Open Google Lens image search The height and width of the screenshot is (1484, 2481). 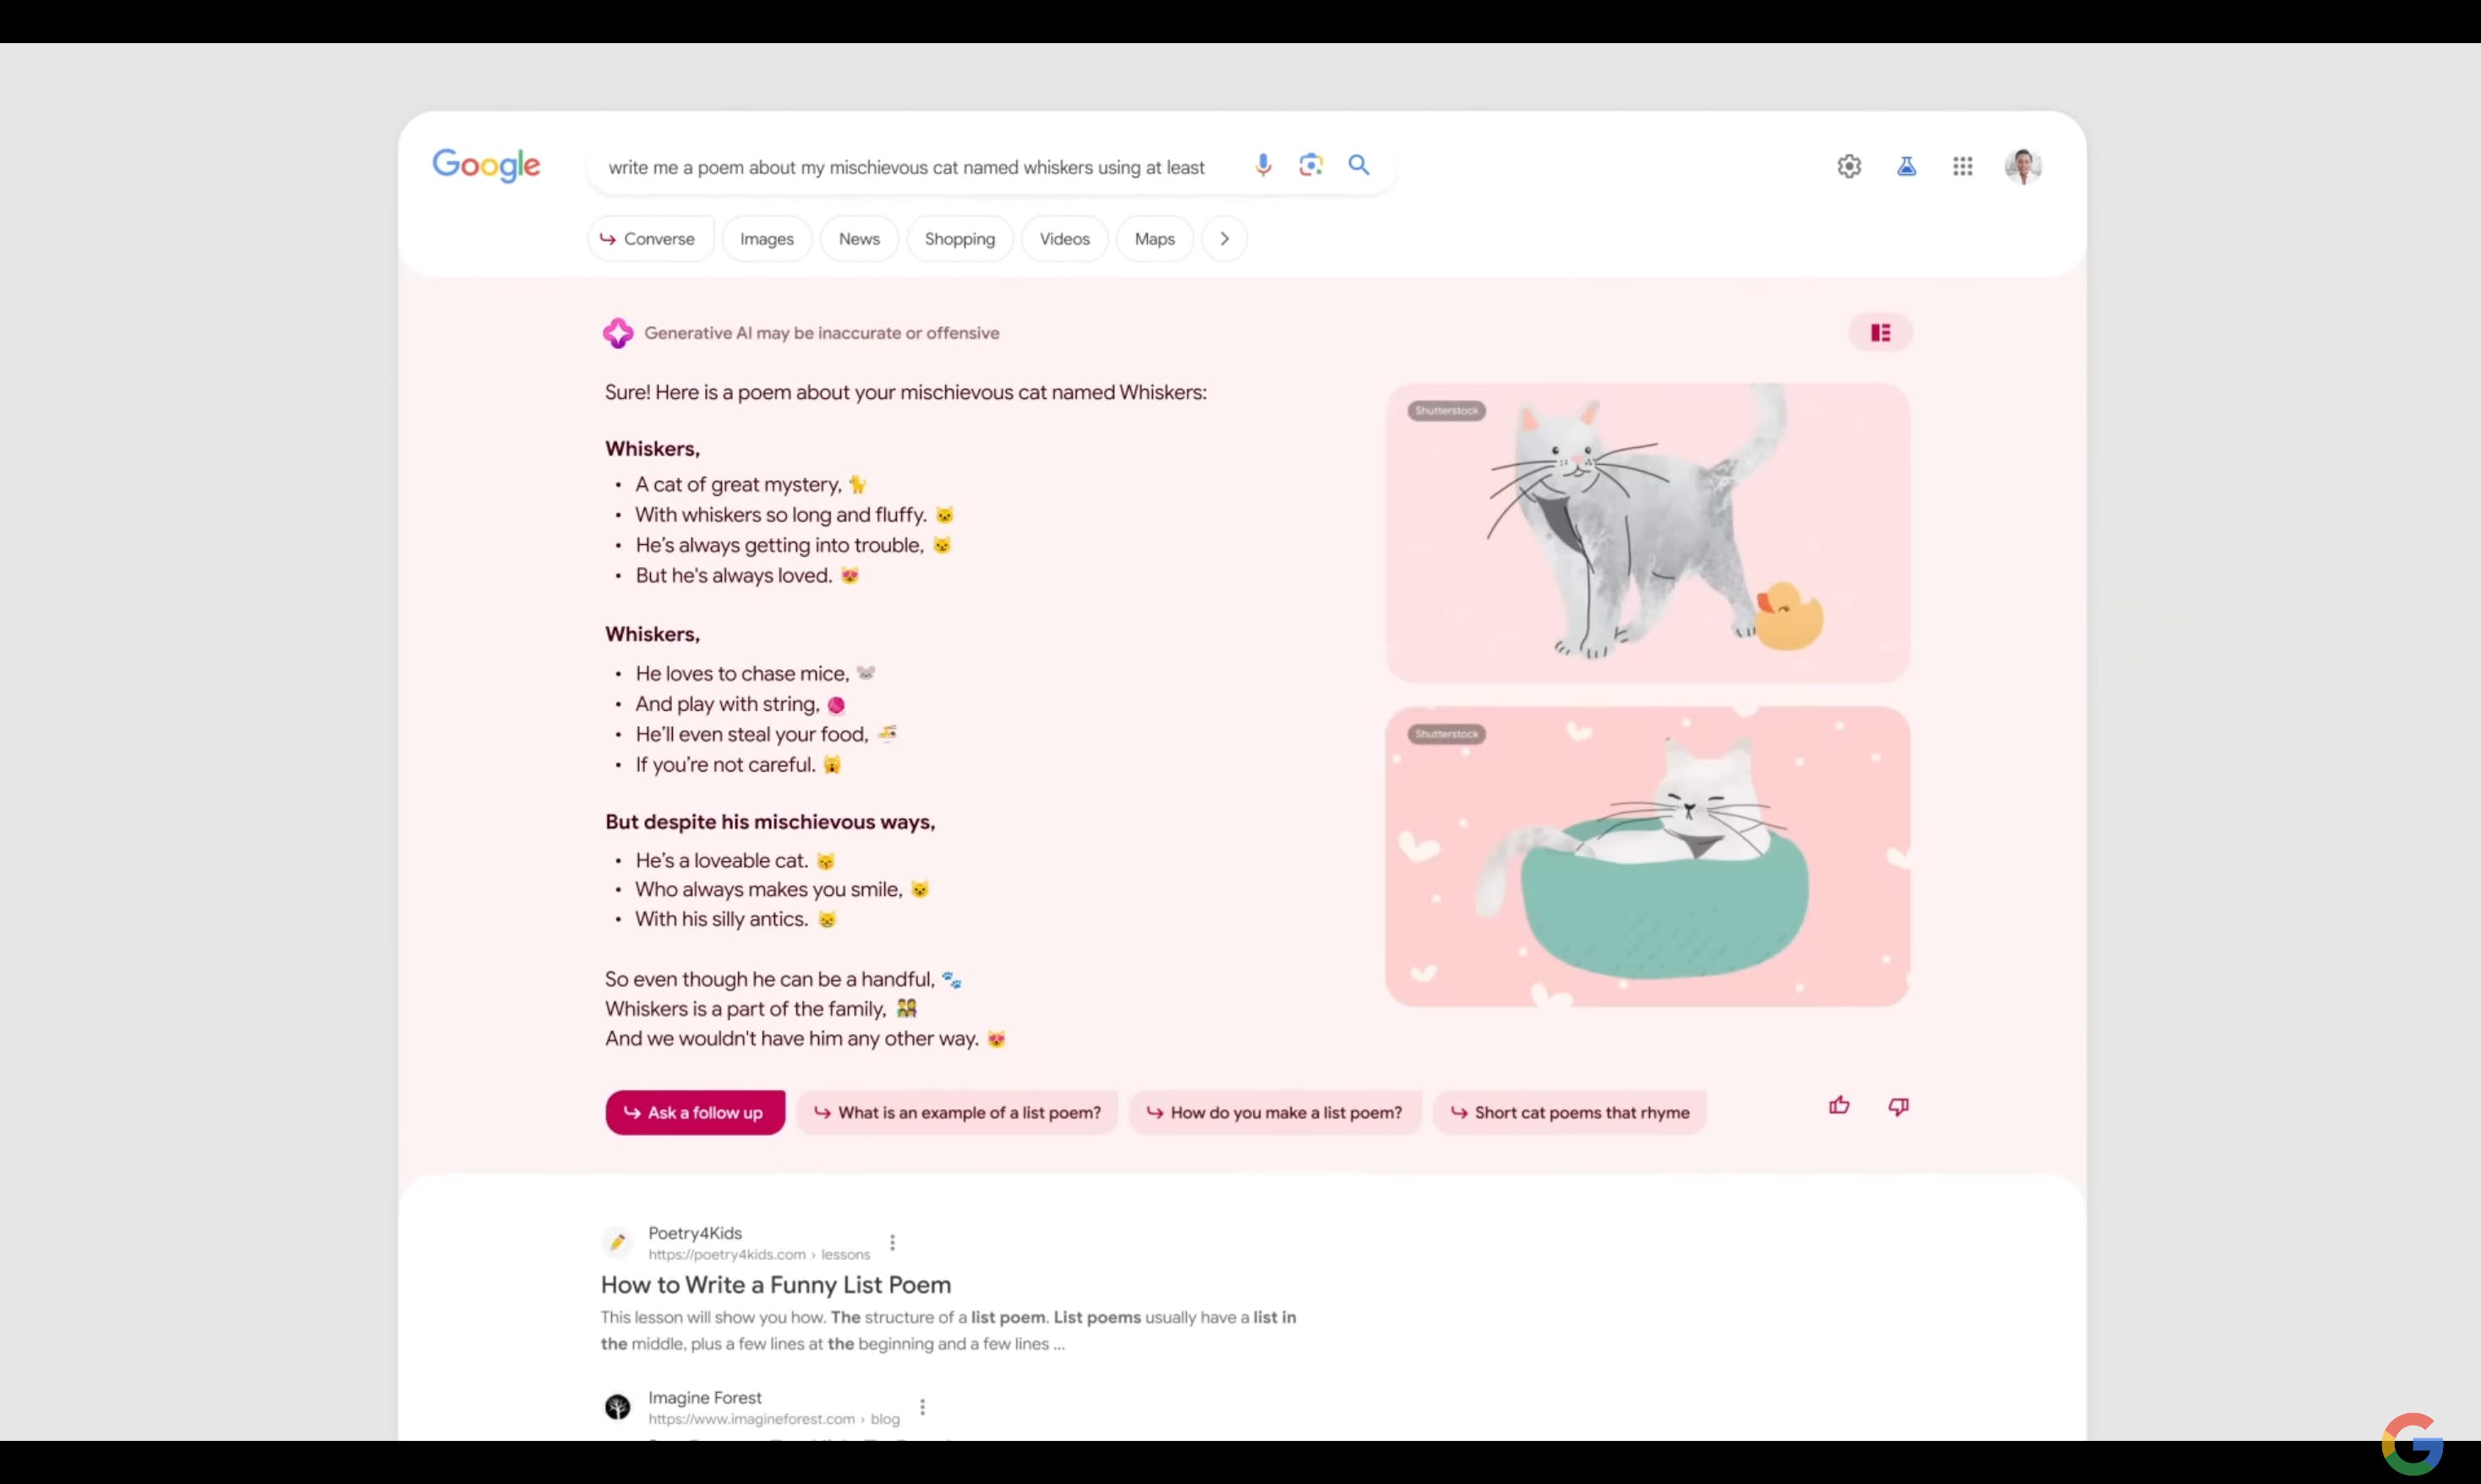[1311, 165]
